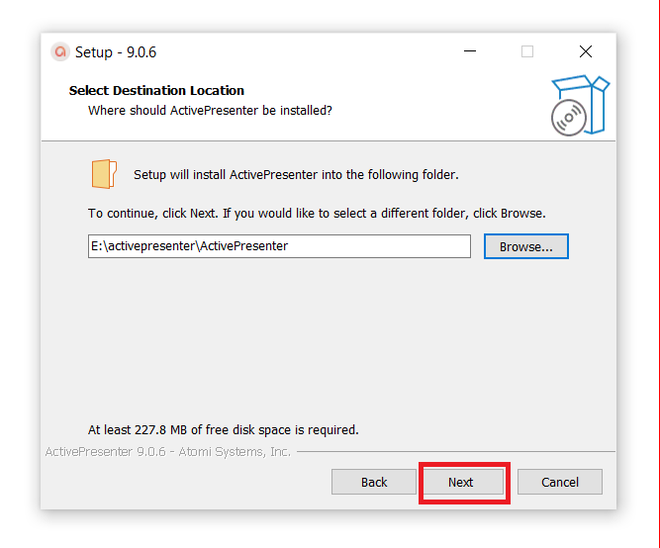
Task: Open the Browse folder dialog
Action: pyautogui.click(x=526, y=246)
